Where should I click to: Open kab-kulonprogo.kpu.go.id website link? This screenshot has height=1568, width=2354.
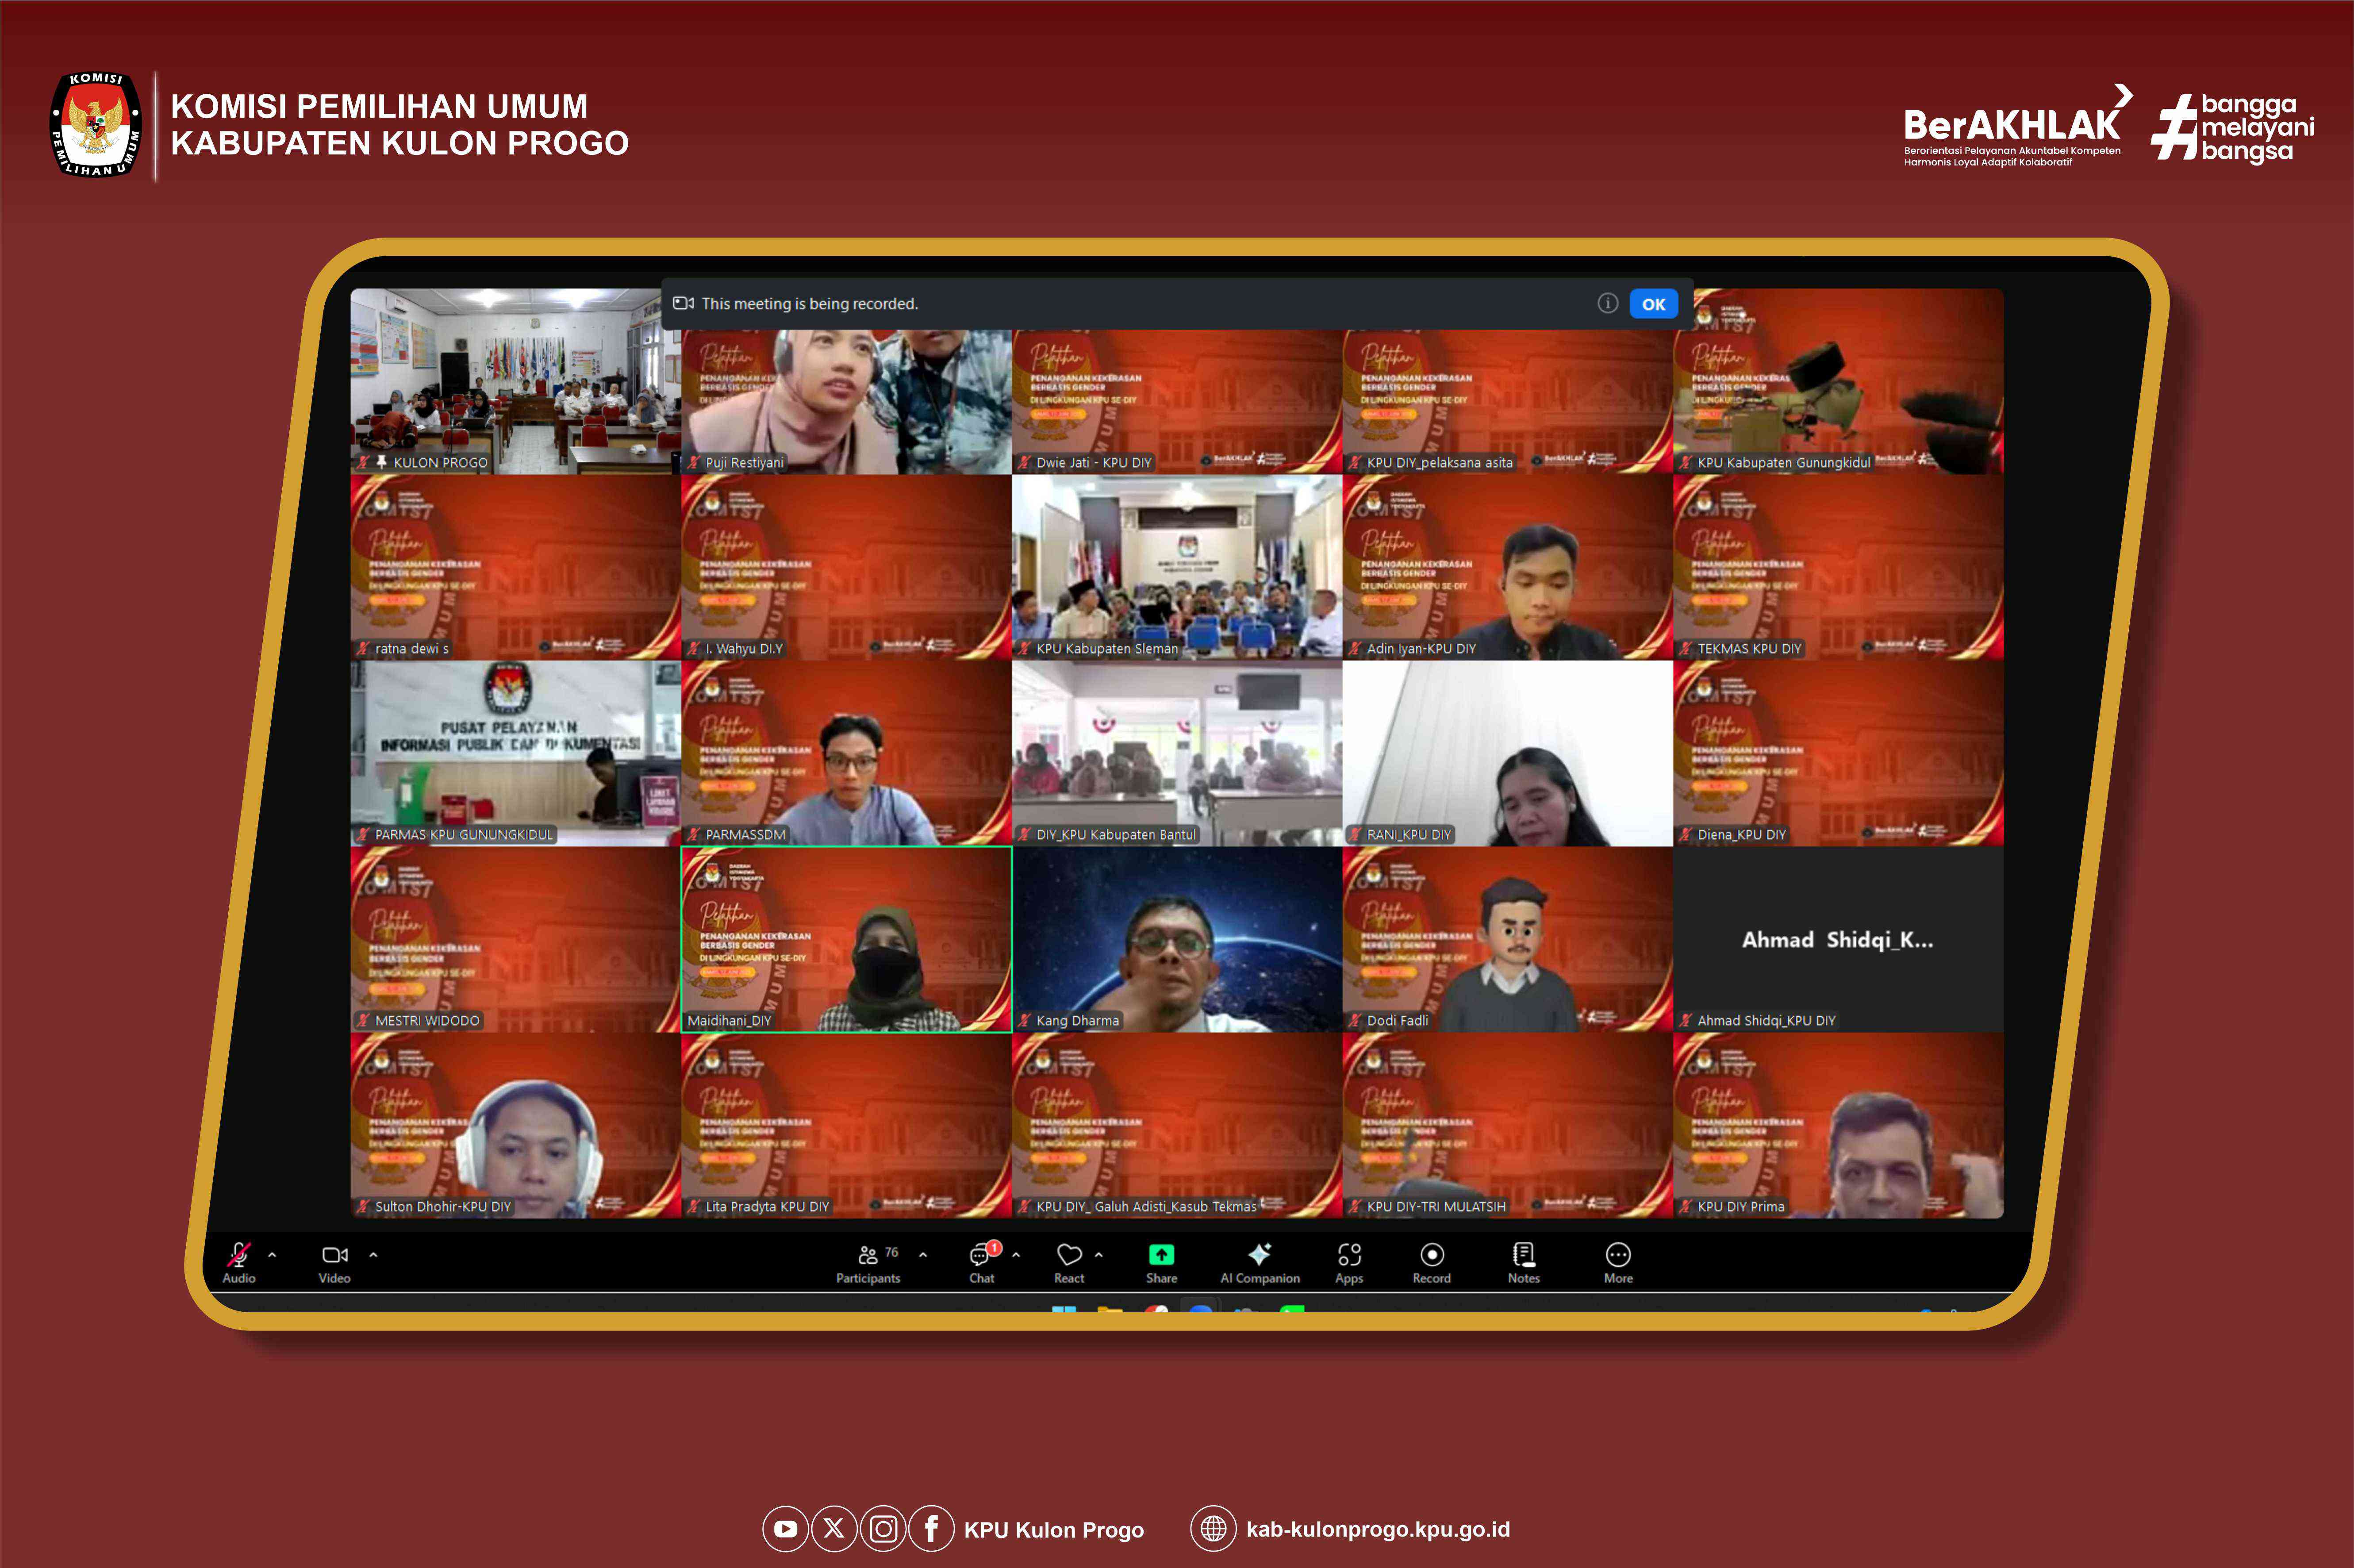tap(1377, 1529)
